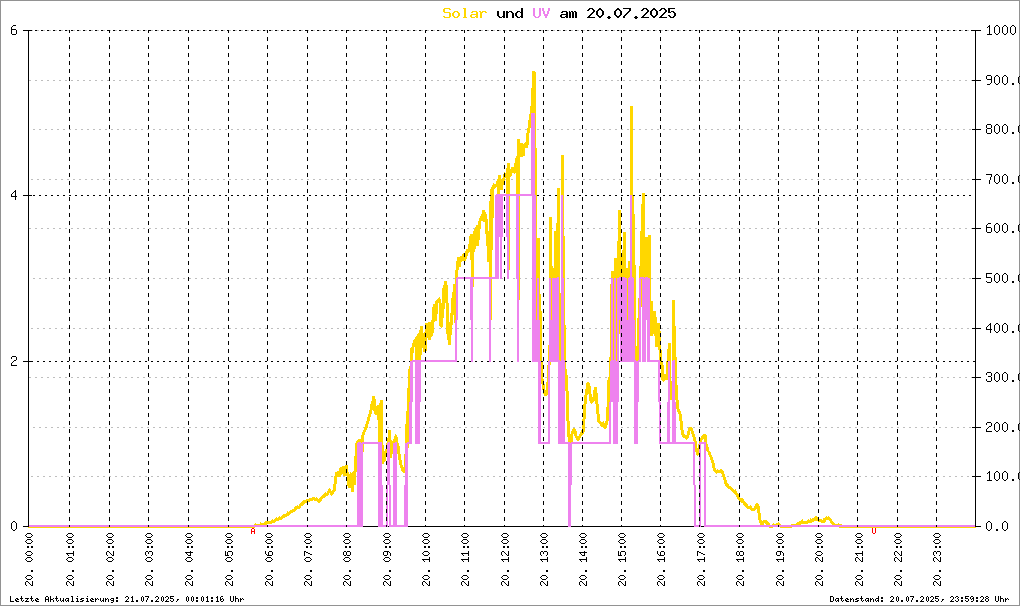Click the left axis value "4"

click(x=14, y=195)
